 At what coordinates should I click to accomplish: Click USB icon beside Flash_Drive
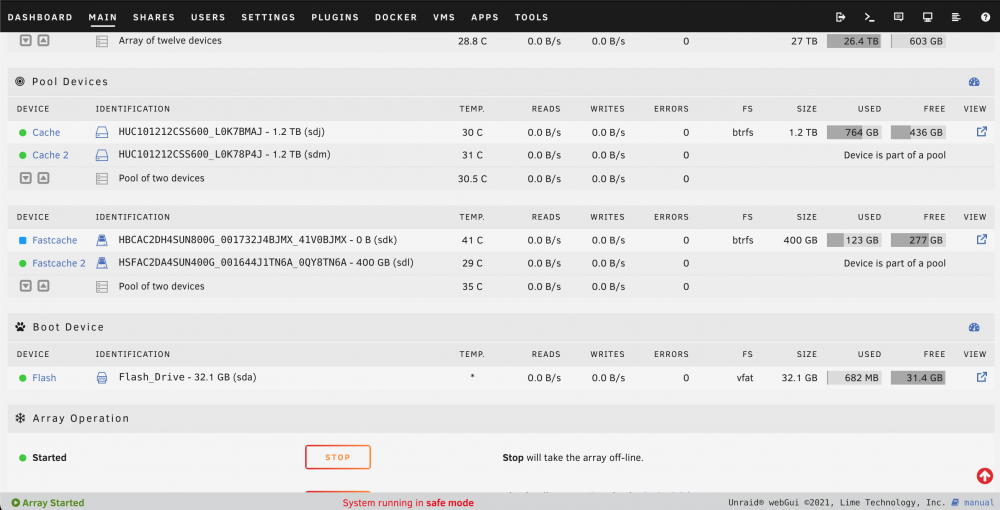coord(102,378)
